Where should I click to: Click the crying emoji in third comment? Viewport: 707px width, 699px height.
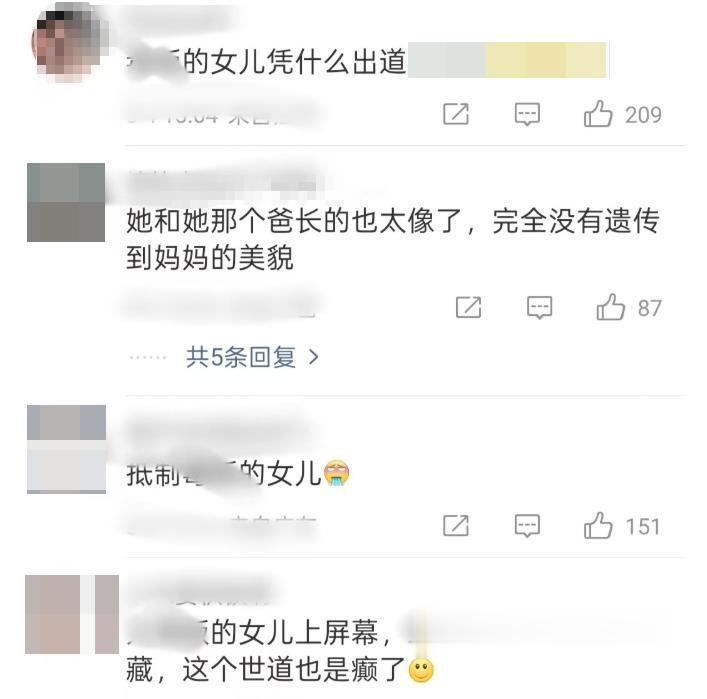[336, 474]
